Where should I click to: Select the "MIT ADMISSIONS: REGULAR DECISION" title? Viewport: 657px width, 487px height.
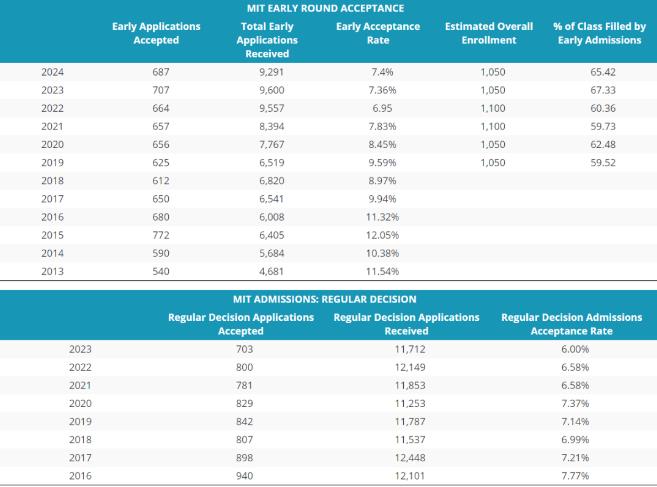[x=325, y=299]
